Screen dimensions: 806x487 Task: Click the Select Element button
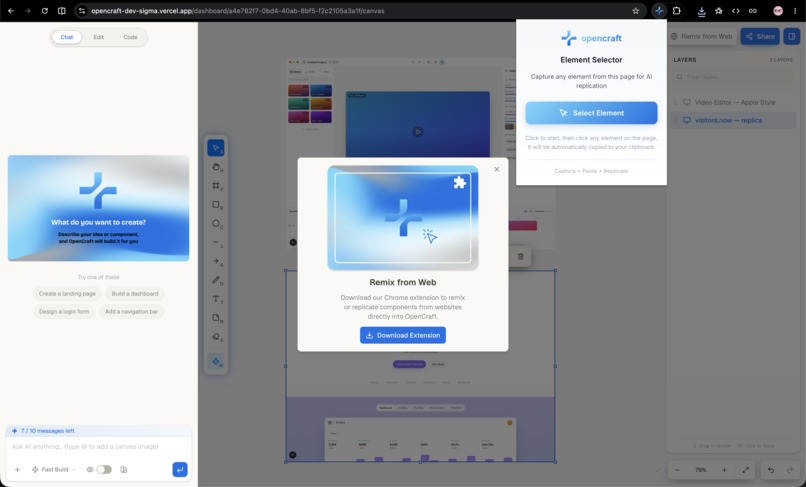pos(591,113)
